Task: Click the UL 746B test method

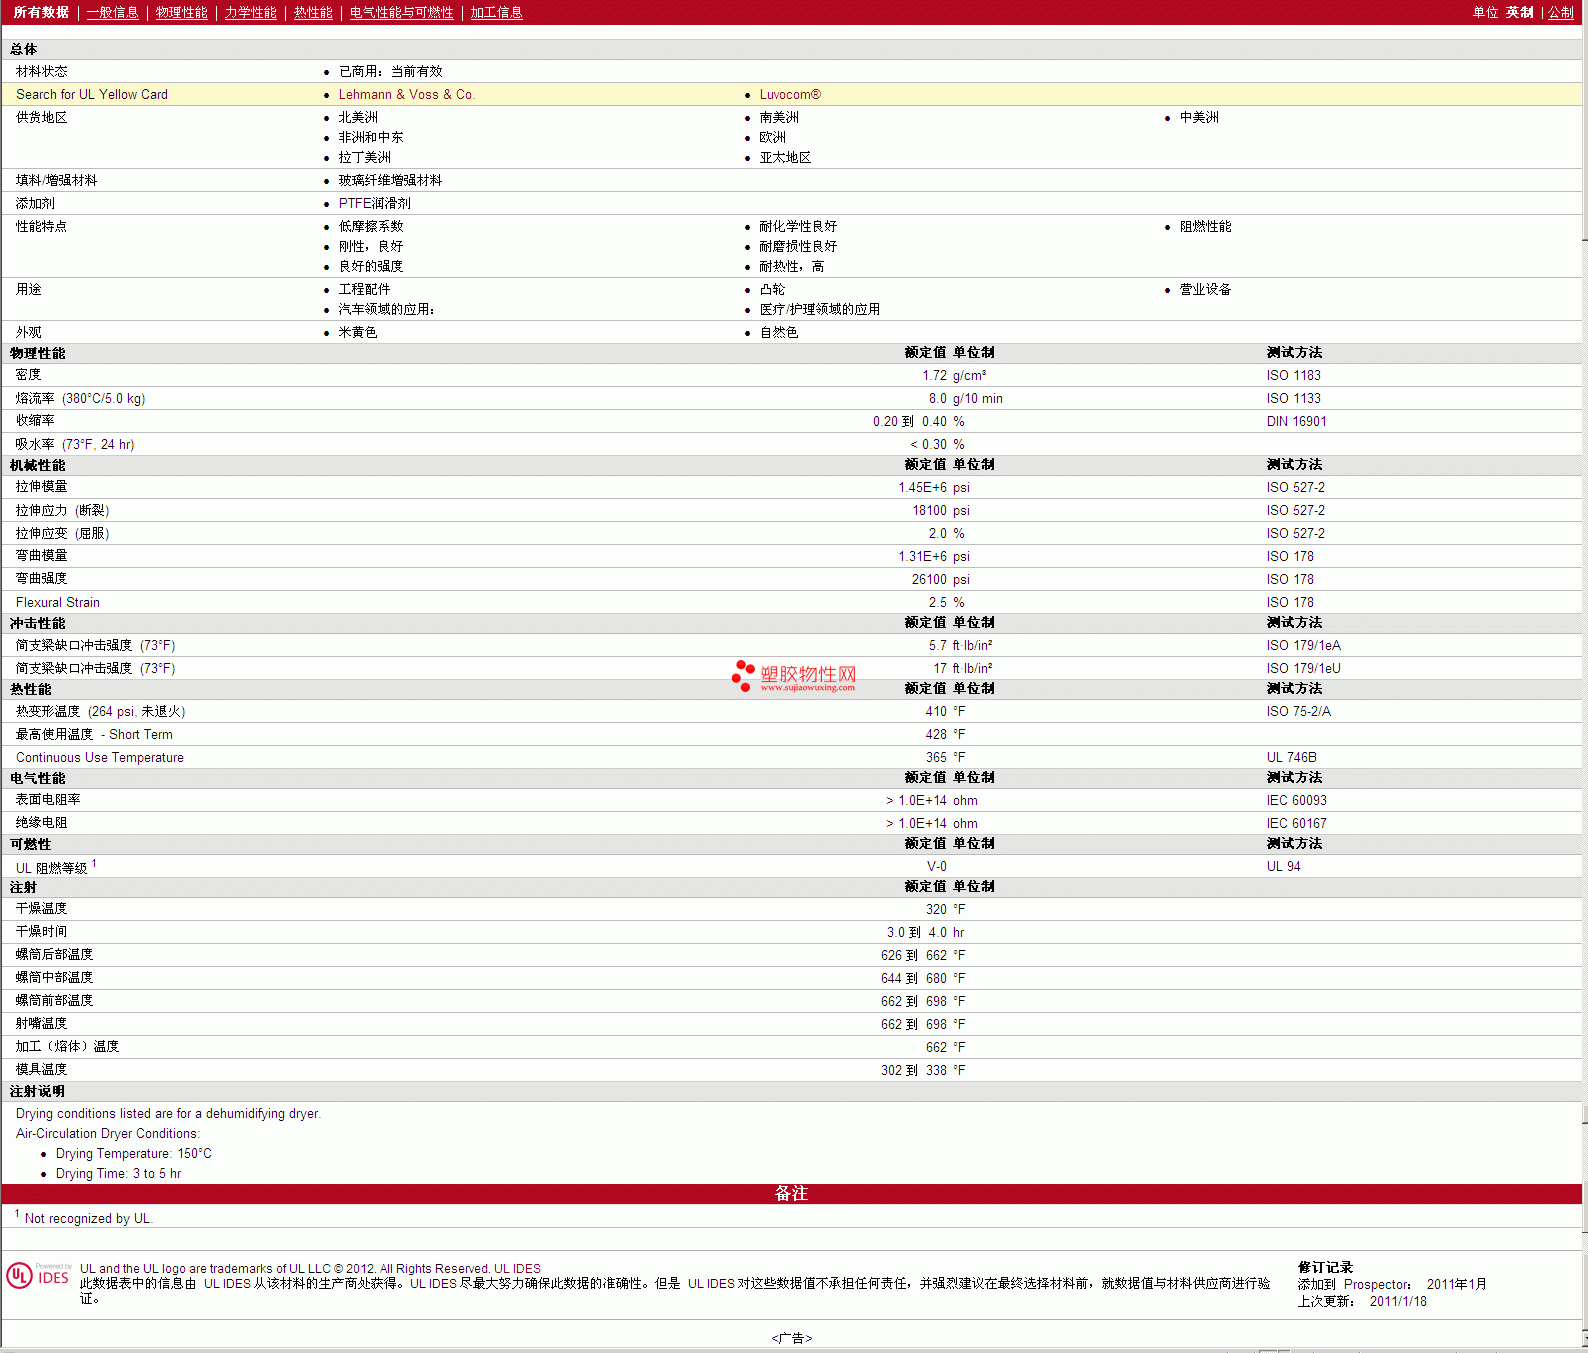Action: point(1292,757)
